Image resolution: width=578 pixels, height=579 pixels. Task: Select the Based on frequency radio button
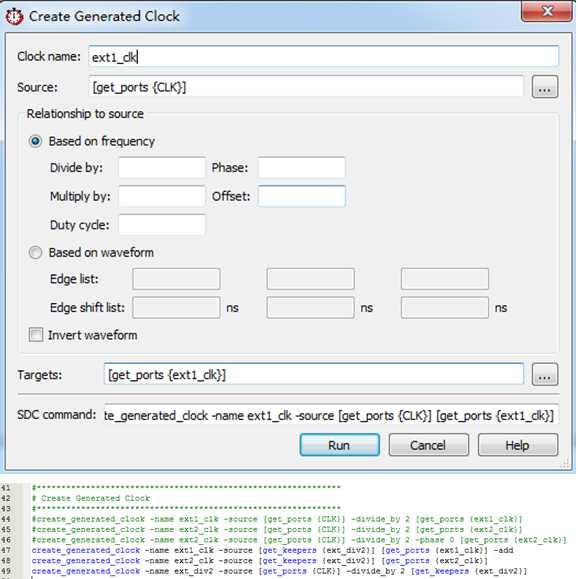click(x=35, y=141)
